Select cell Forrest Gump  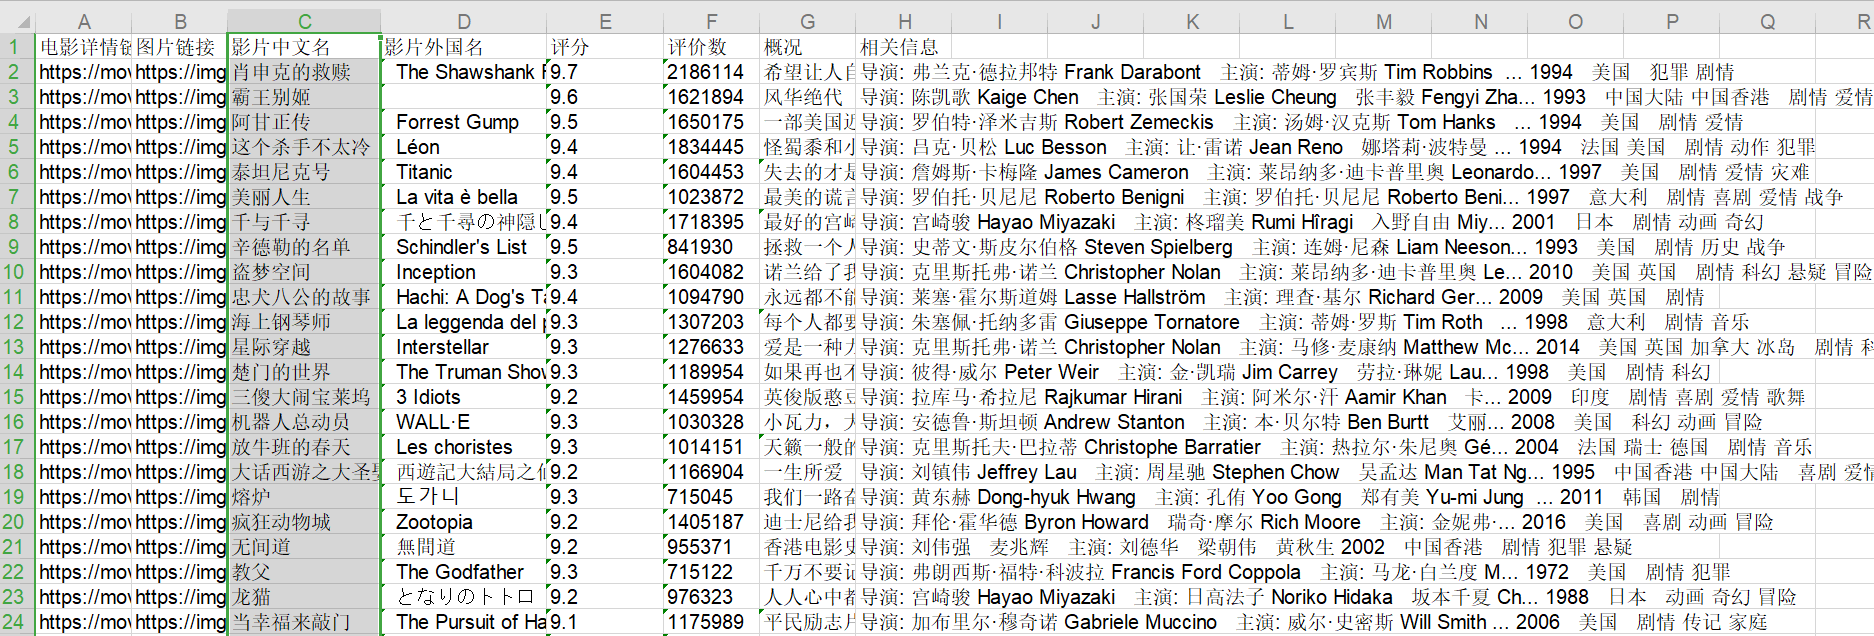click(x=464, y=121)
